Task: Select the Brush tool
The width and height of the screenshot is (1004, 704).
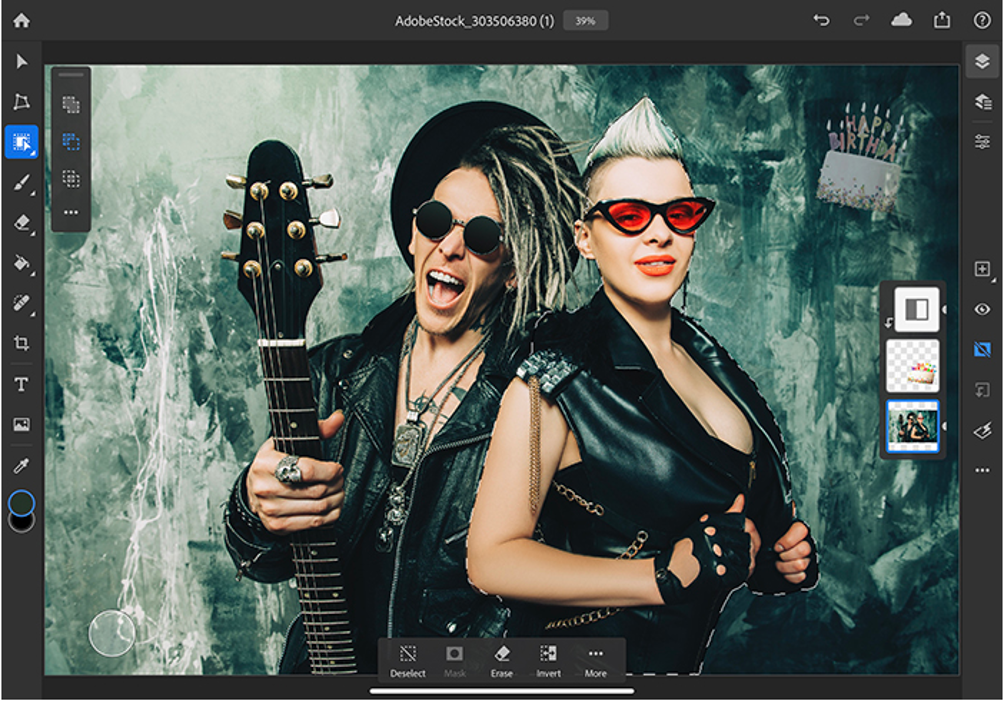Action: click(x=21, y=182)
